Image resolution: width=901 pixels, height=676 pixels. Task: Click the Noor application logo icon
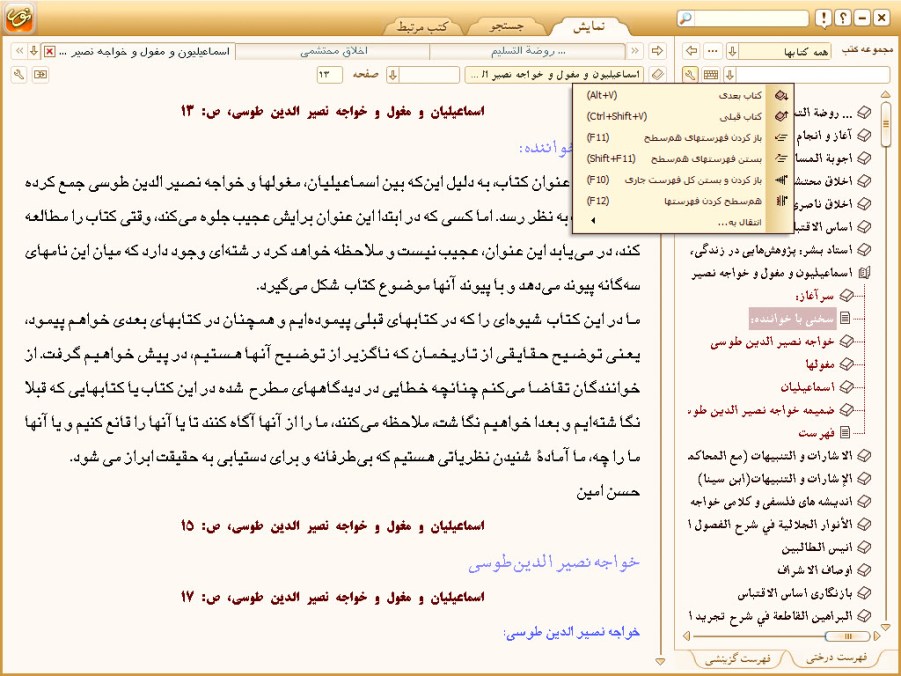tap(19, 18)
